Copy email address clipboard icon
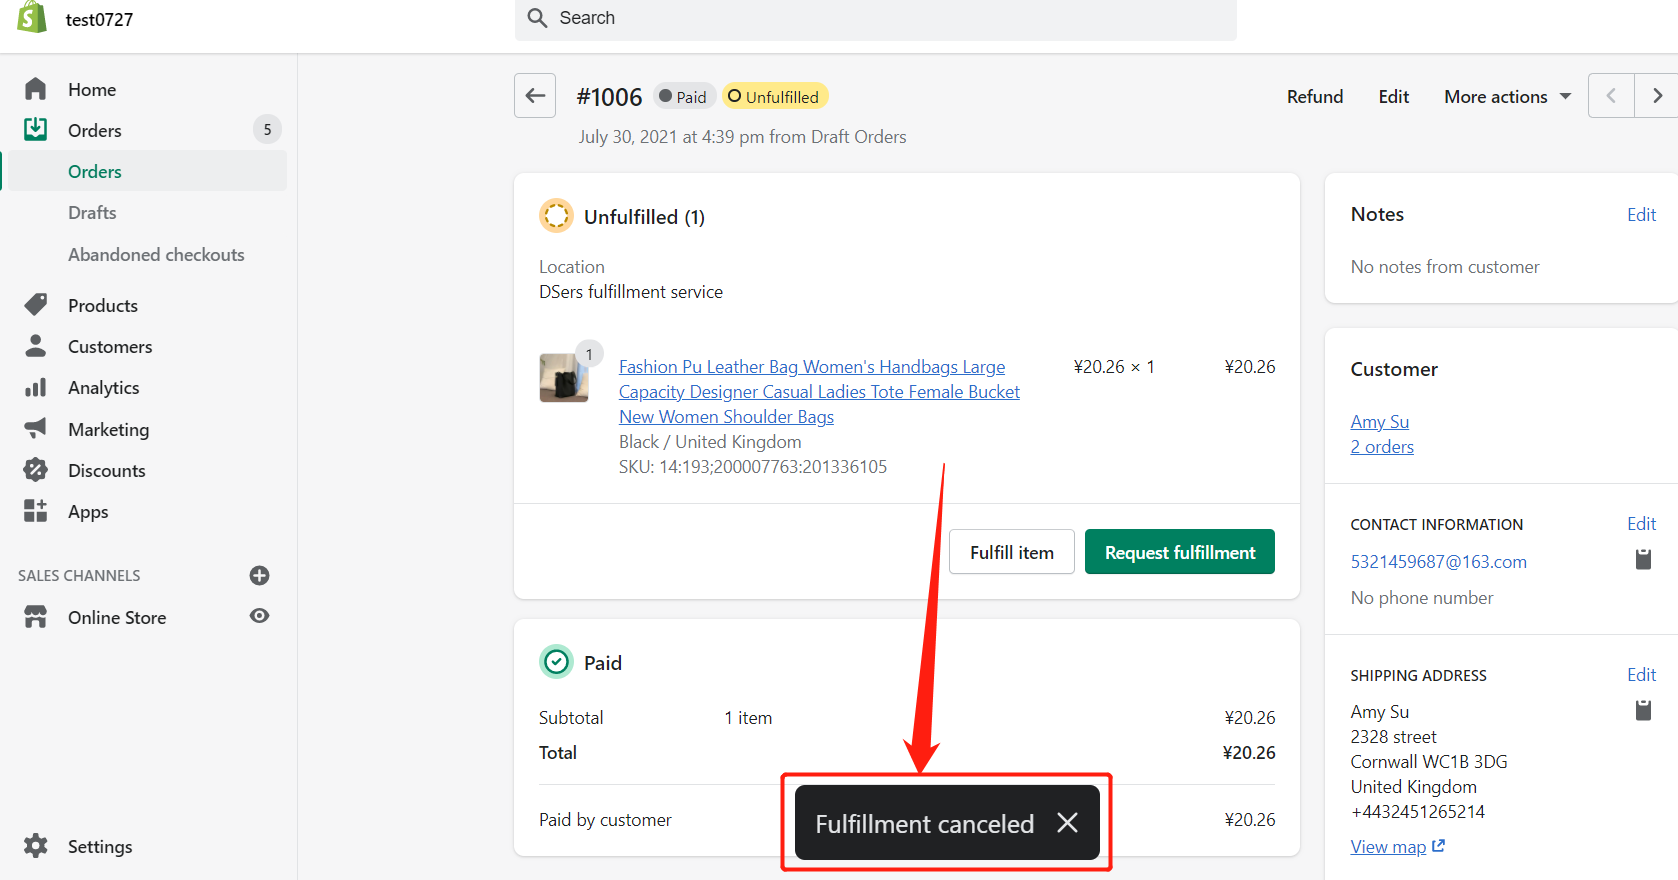Viewport: 1678px width, 880px height. coord(1643,559)
